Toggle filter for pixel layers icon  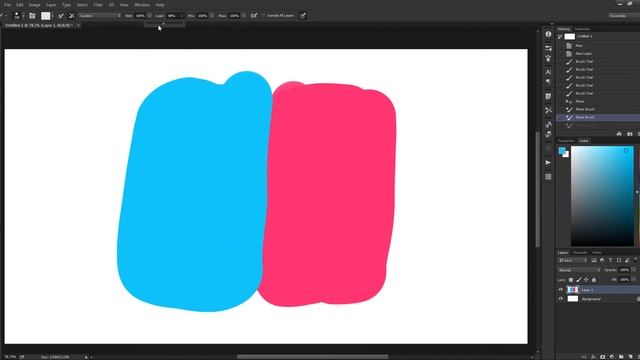594,260
